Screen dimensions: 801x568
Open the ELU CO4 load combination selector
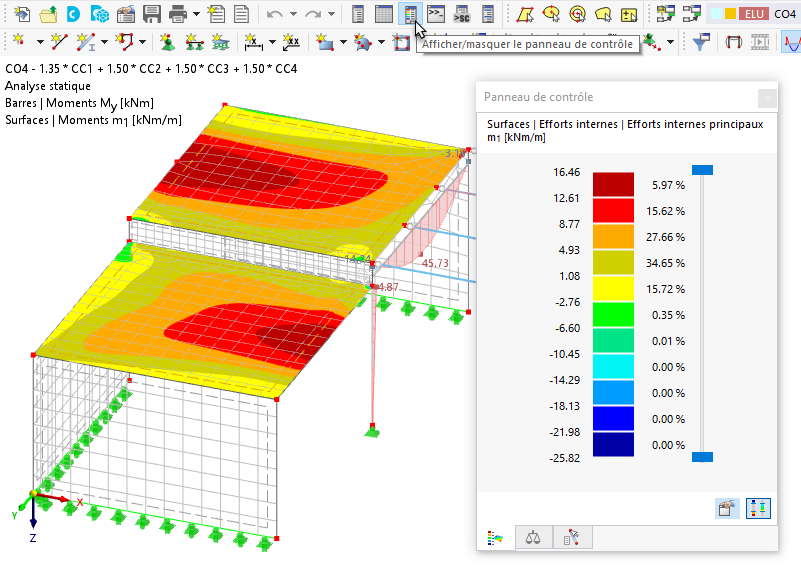click(753, 14)
